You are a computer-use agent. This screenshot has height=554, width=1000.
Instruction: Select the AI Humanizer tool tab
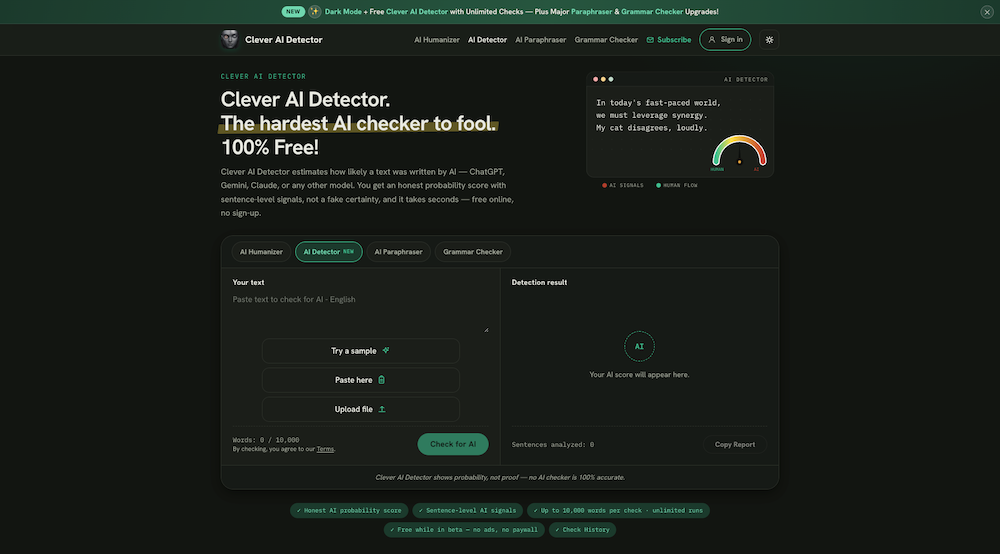click(261, 252)
